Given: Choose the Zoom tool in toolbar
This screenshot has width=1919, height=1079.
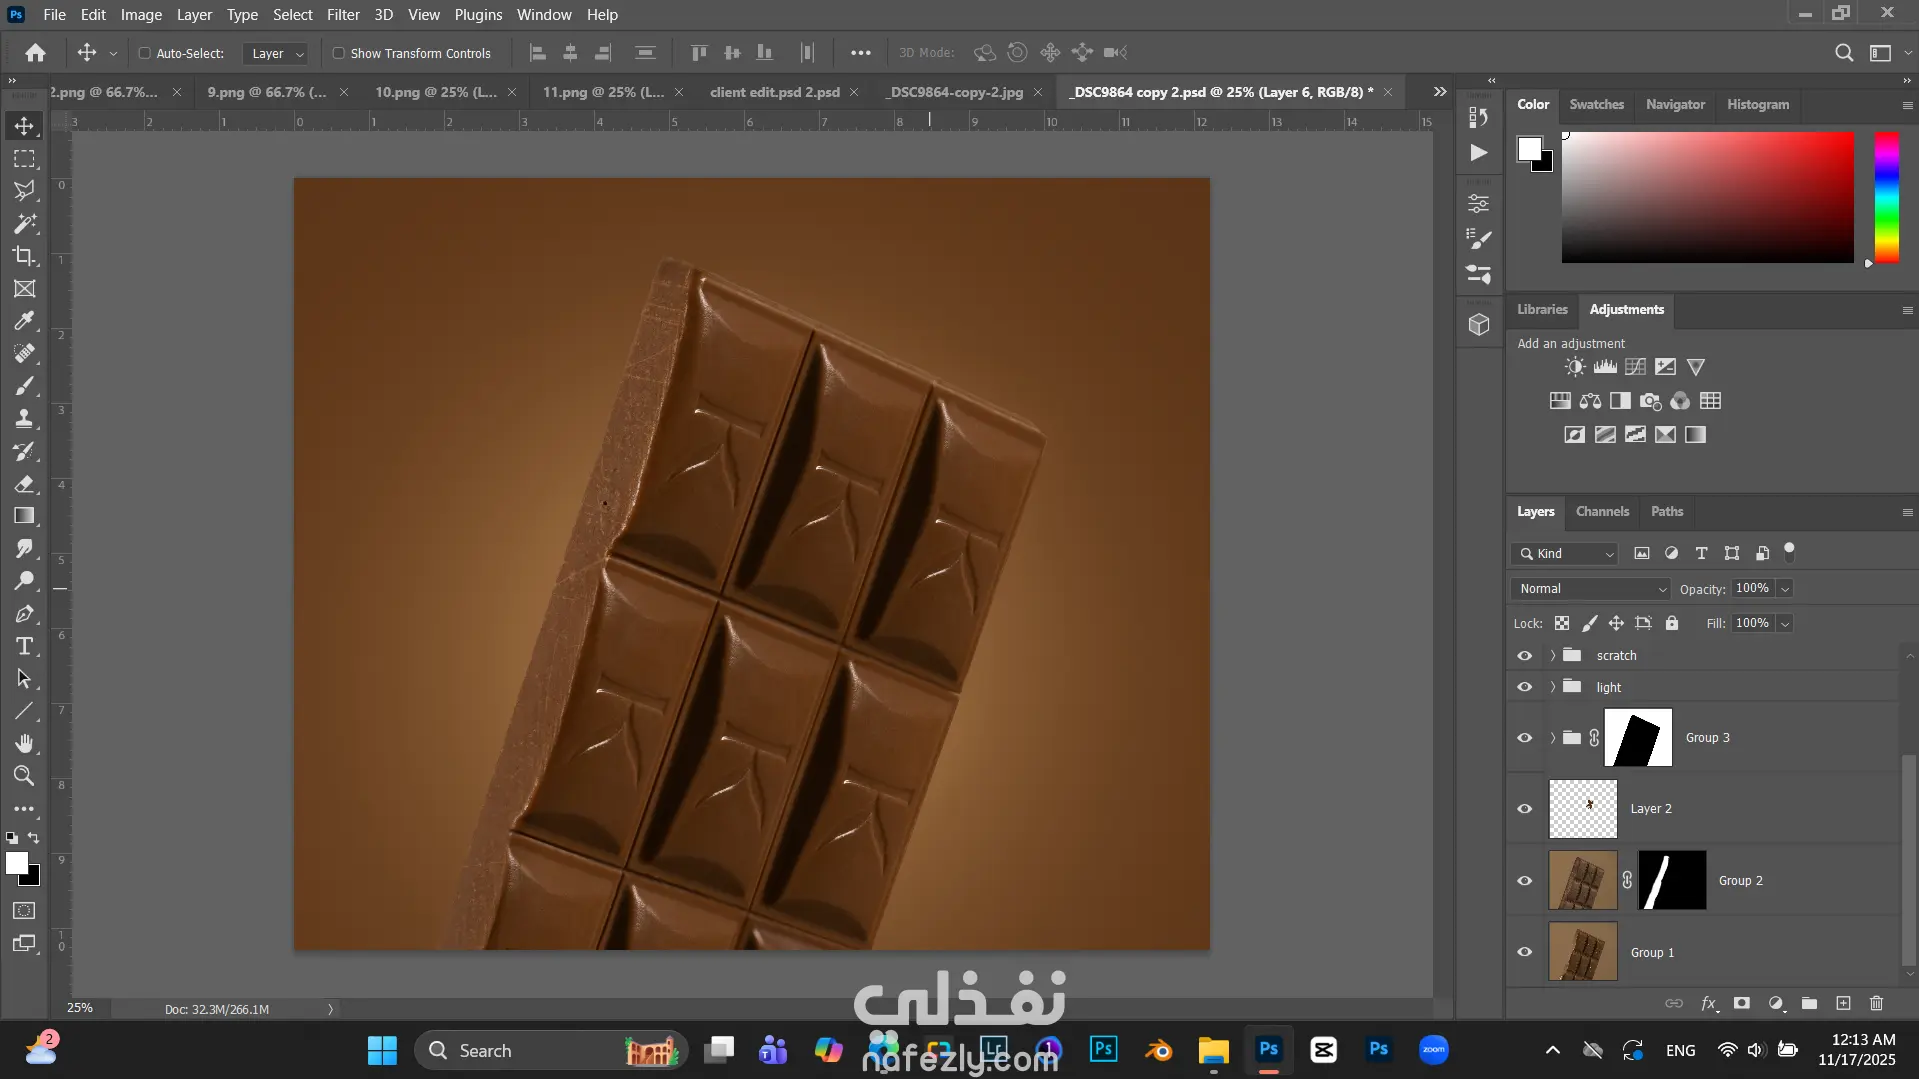Looking at the screenshot, I should pyautogui.click(x=24, y=776).
